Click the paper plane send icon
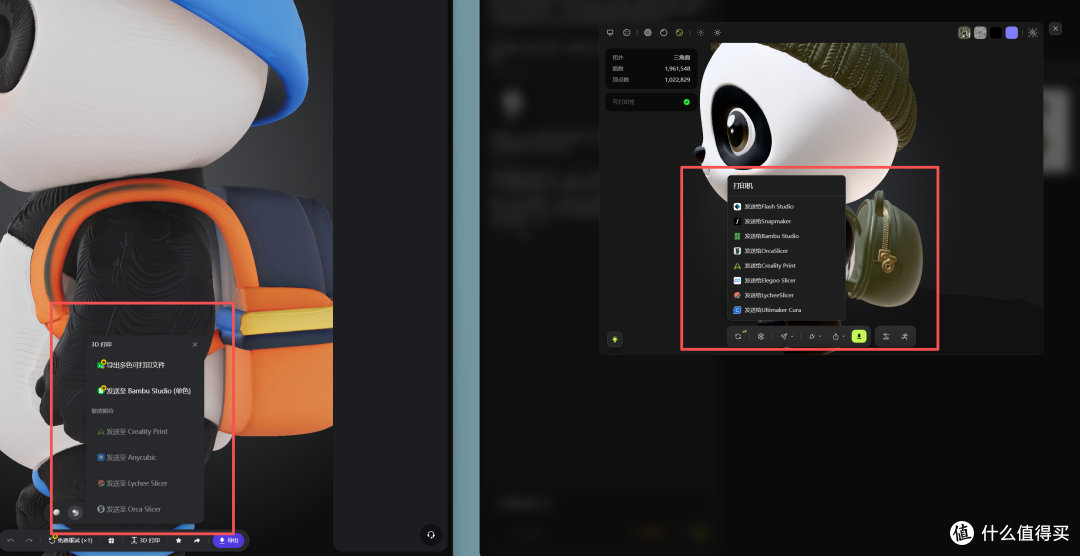1080x556 pixels. [x=784, y=336]
